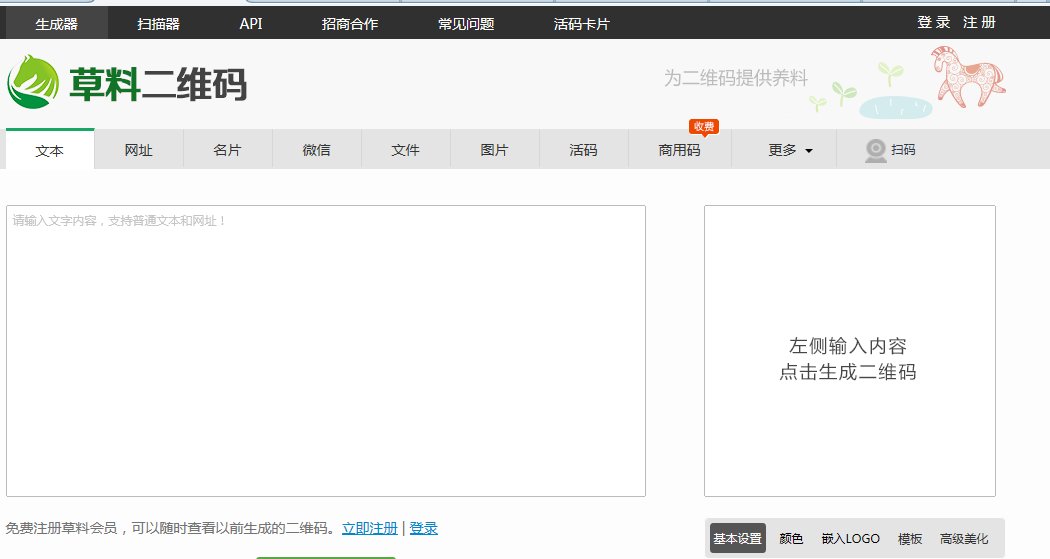Click the QR code preview box
Viewport: 1050px width, 559px height.
(x=850, y=351)
